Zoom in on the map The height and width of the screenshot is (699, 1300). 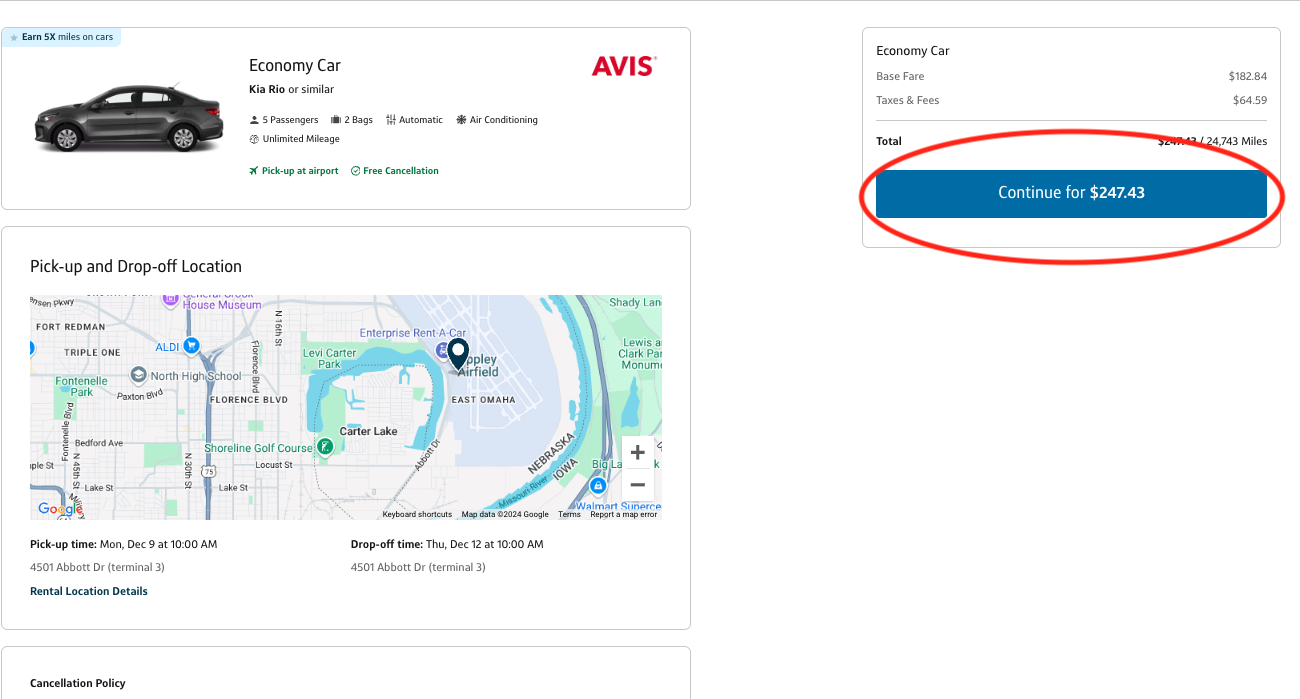637,452
